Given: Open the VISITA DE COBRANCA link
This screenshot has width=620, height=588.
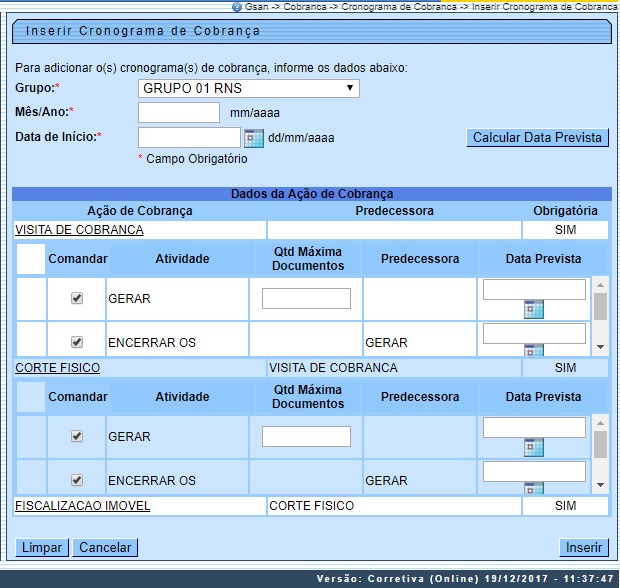Looking at the screenshot, I should (79, 230).
